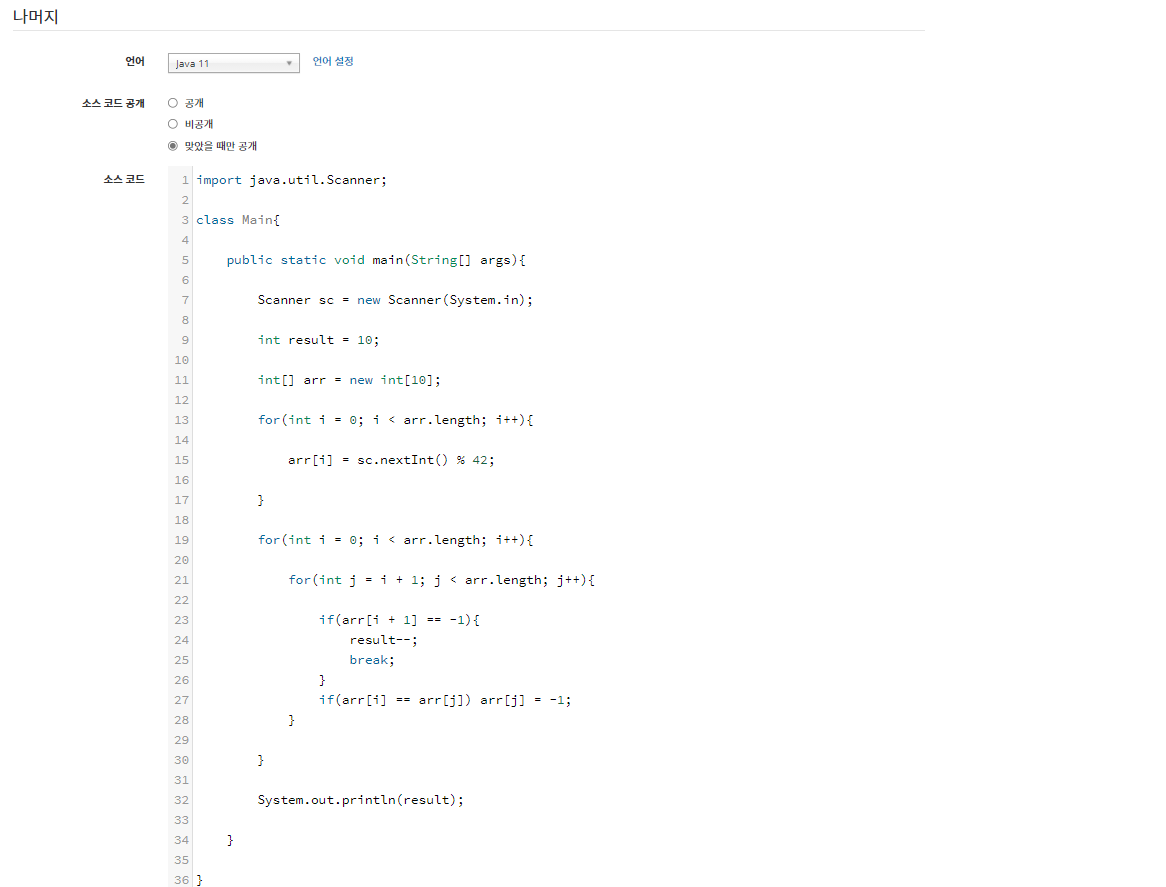
Task: Click the 언어 field label
Action: point(135,61)
